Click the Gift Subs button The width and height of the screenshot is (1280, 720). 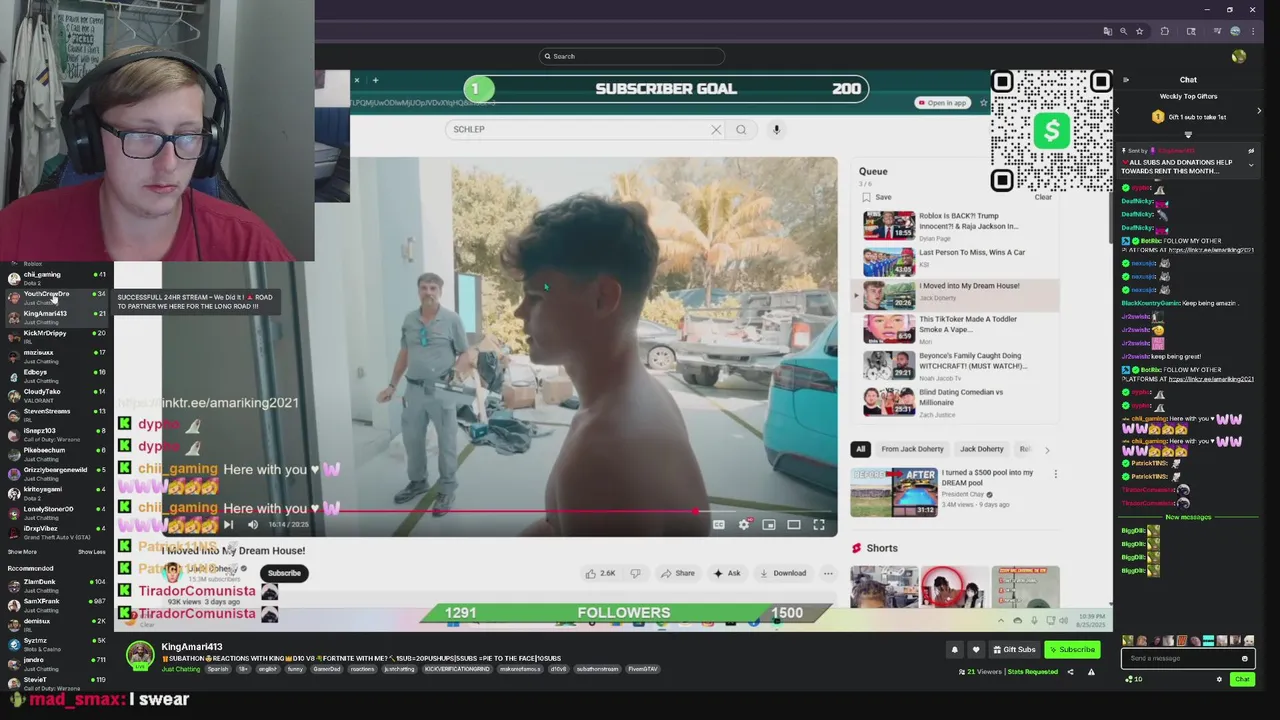coord(1013,649)
